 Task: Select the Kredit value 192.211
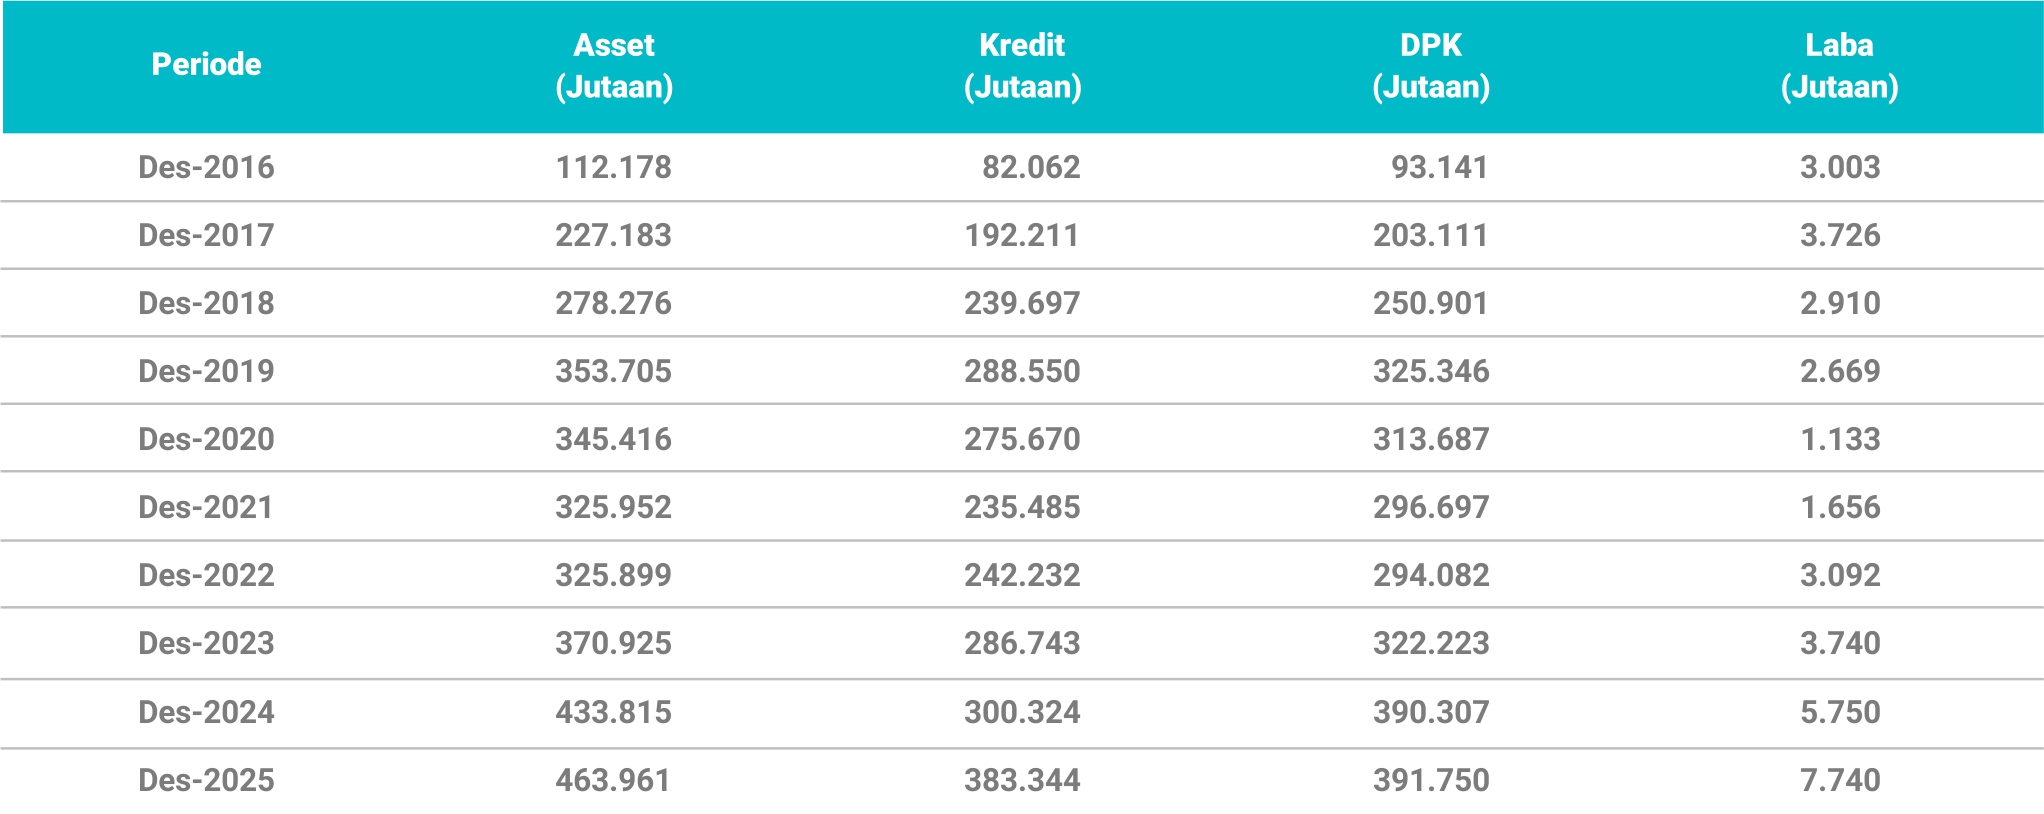pos(1022,235)
